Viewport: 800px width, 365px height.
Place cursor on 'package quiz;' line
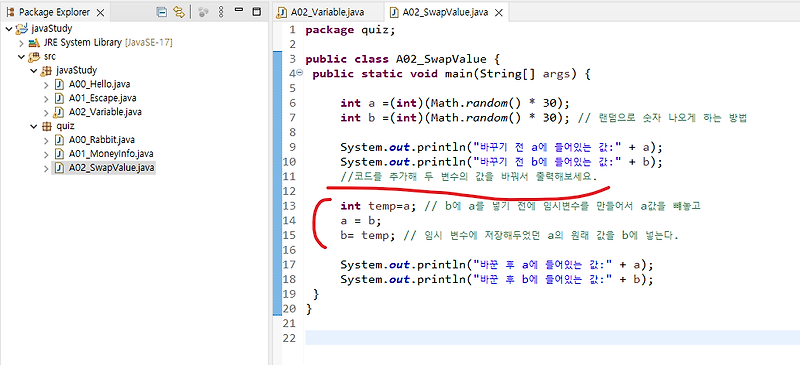(x=350, y=30)
